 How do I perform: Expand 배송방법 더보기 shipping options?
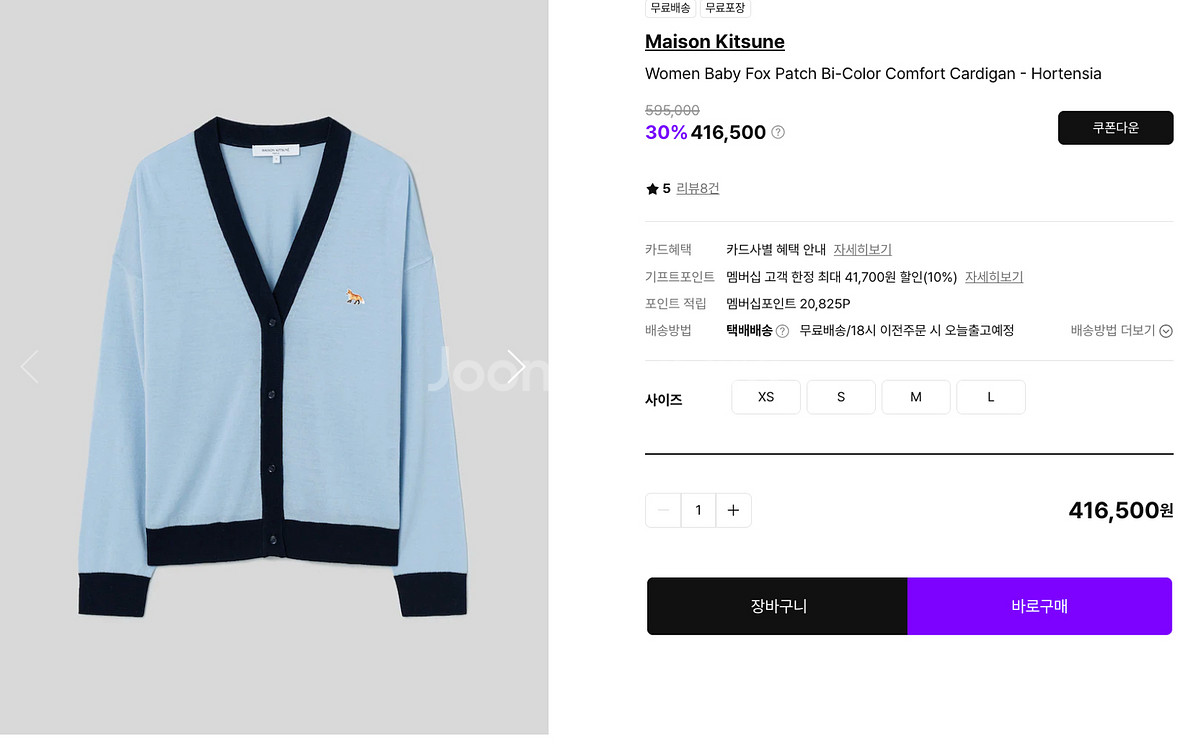tap(1121, 331)
